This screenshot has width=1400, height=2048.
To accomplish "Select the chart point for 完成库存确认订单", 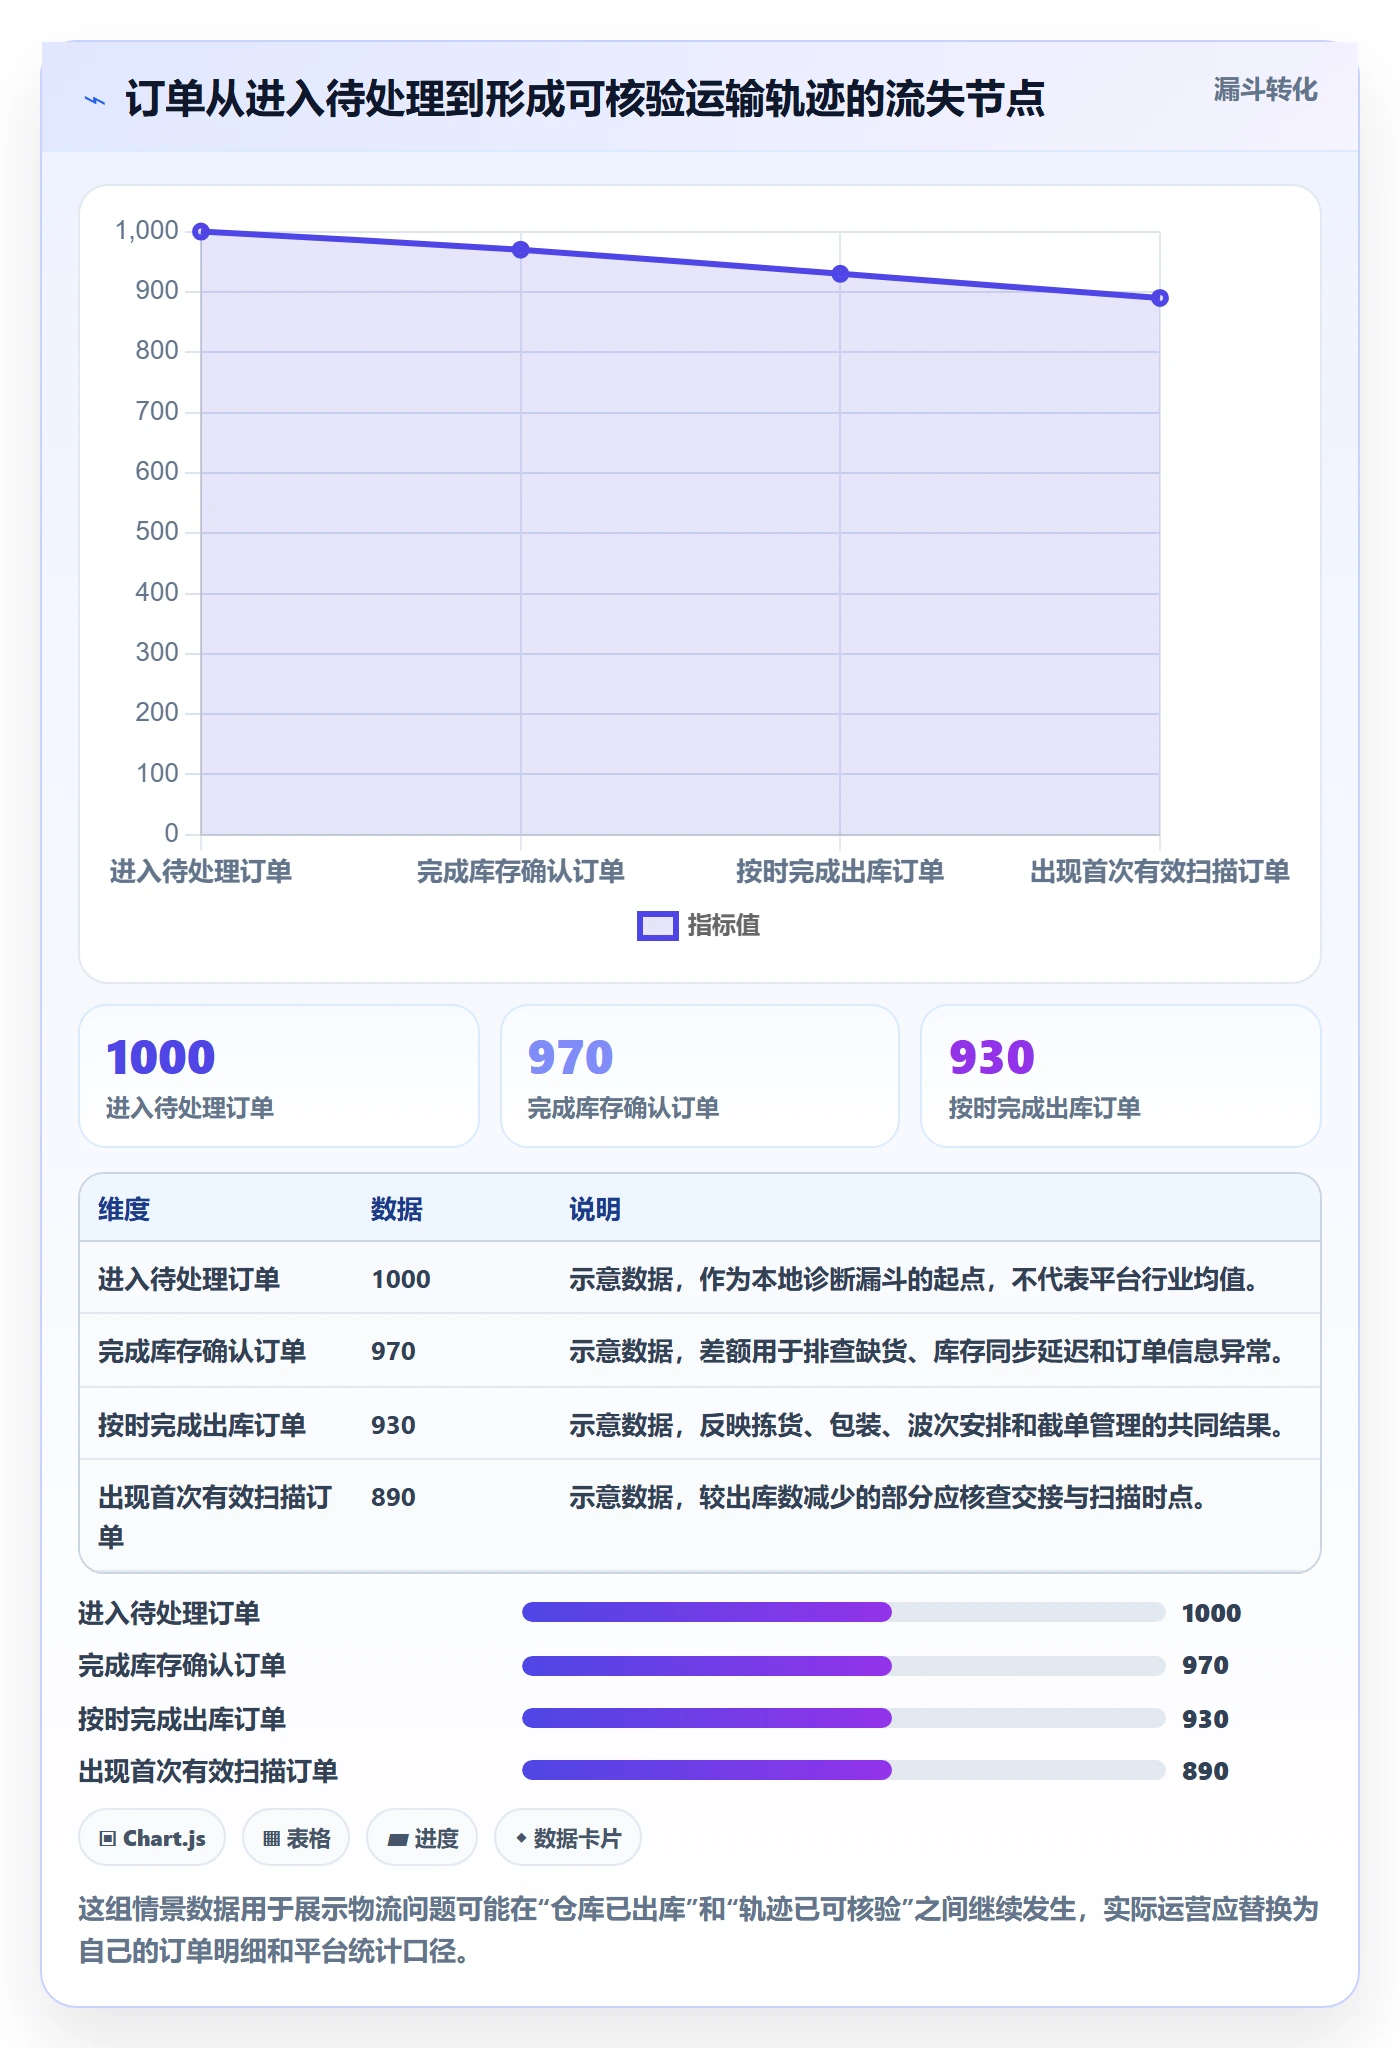I will [x=521, y=250].
